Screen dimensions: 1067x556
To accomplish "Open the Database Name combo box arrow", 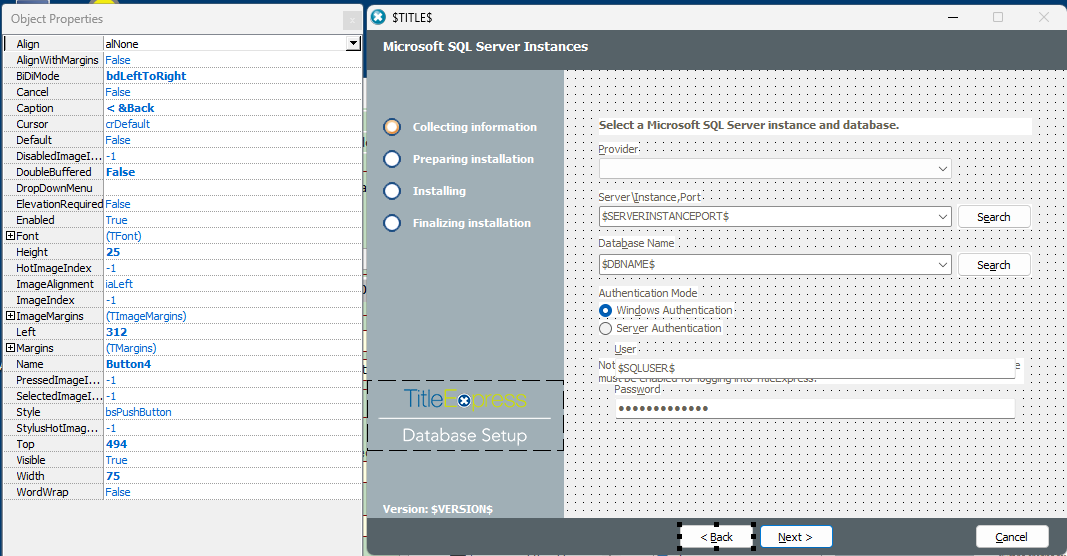I will pos(942,264).
